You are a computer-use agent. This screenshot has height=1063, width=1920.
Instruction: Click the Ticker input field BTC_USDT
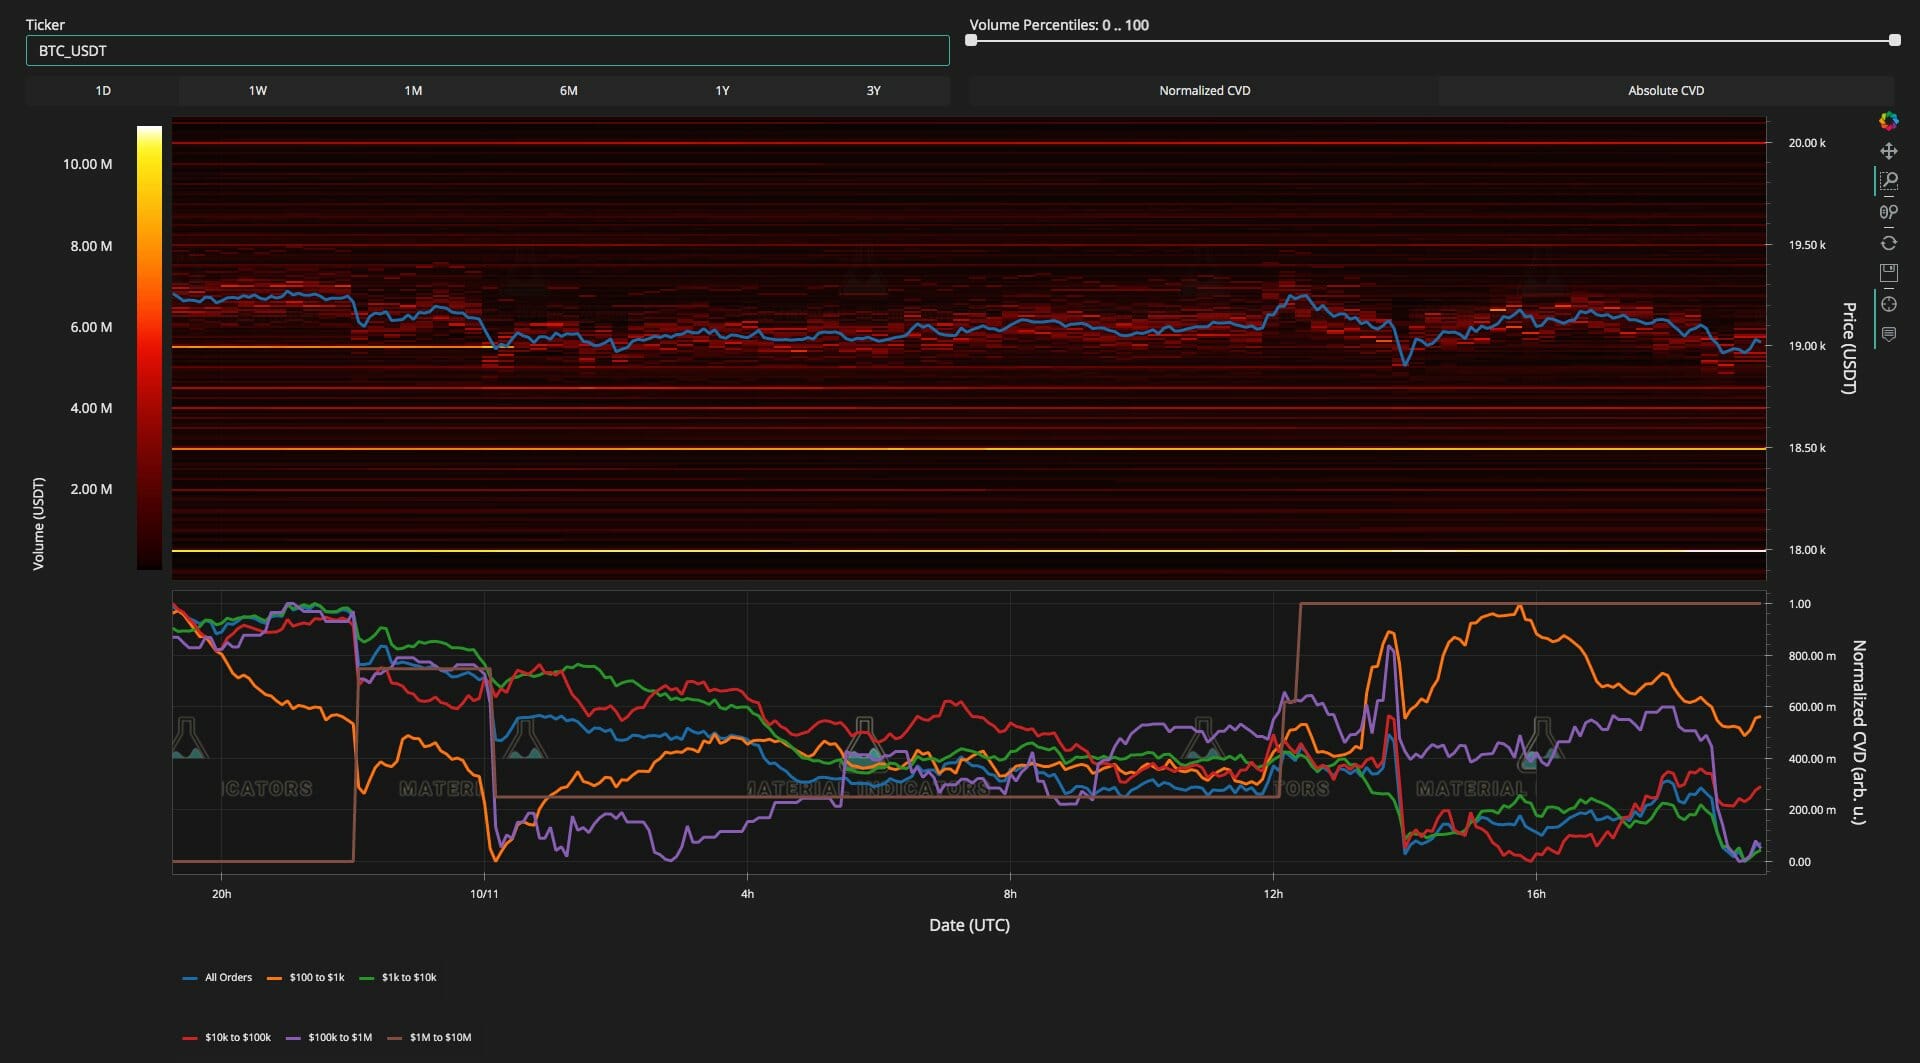[x=487, y=50]
